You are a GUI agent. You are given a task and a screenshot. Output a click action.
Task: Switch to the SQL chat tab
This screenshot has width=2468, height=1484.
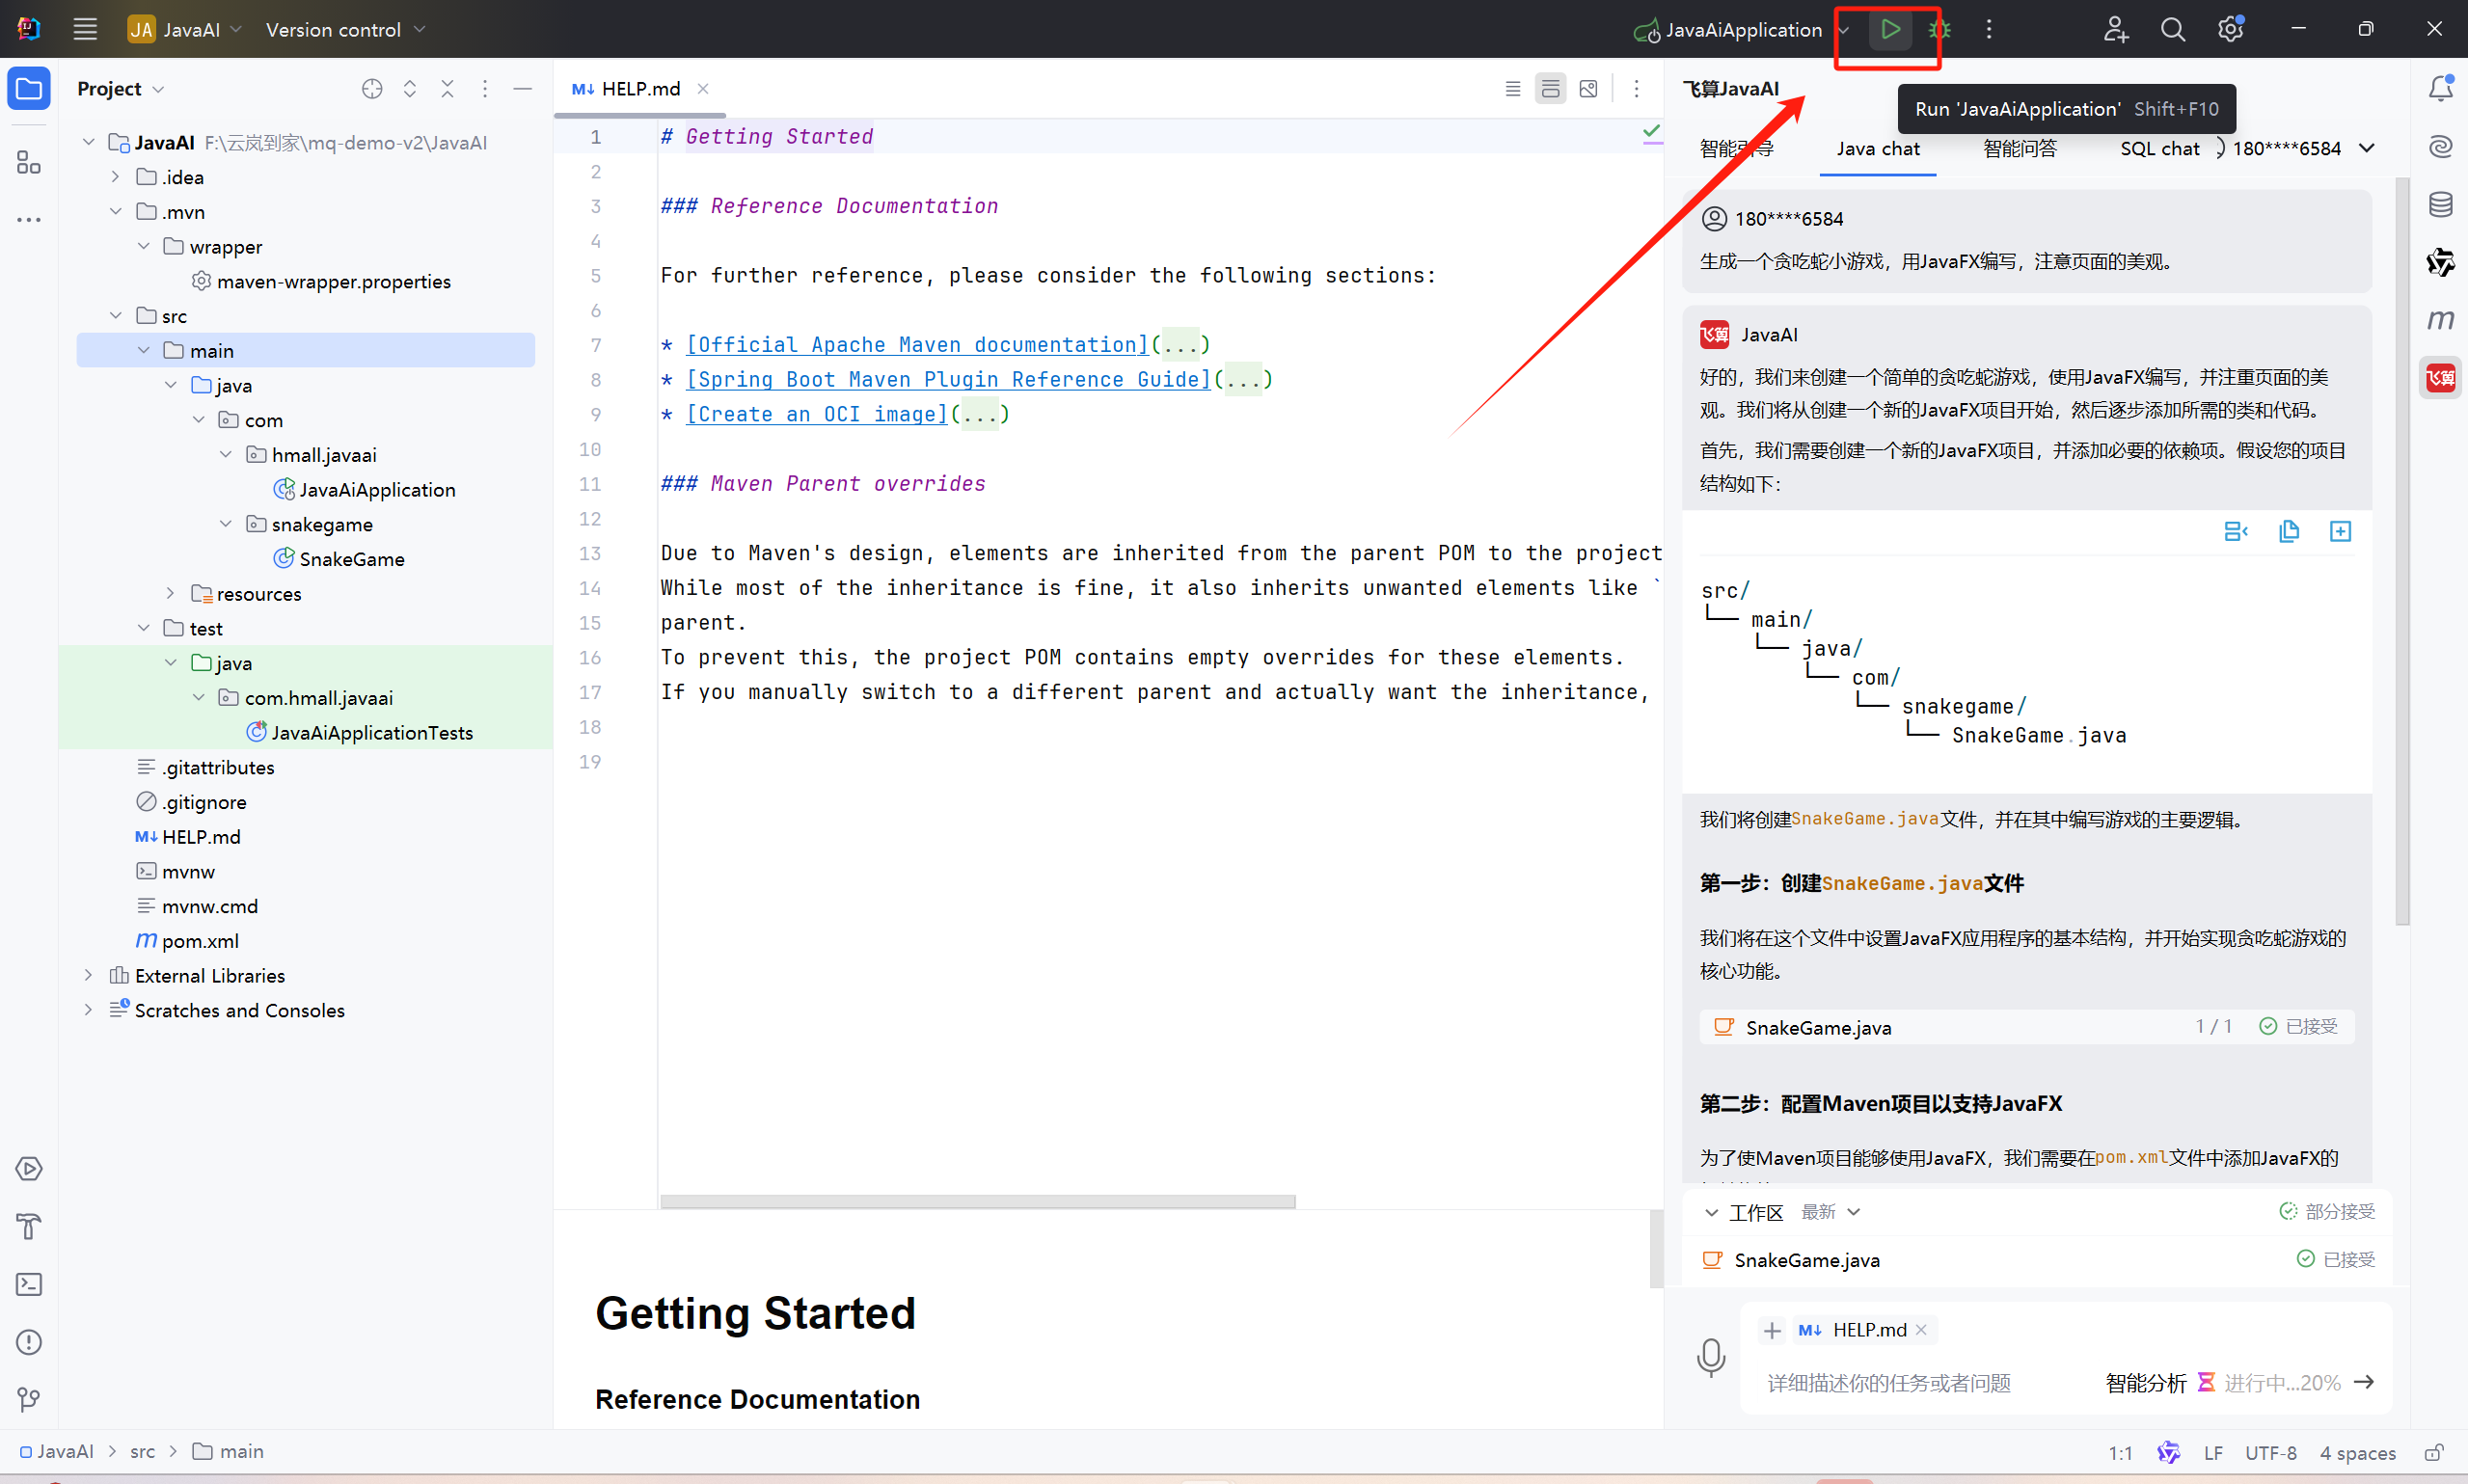pos(2159,149)
